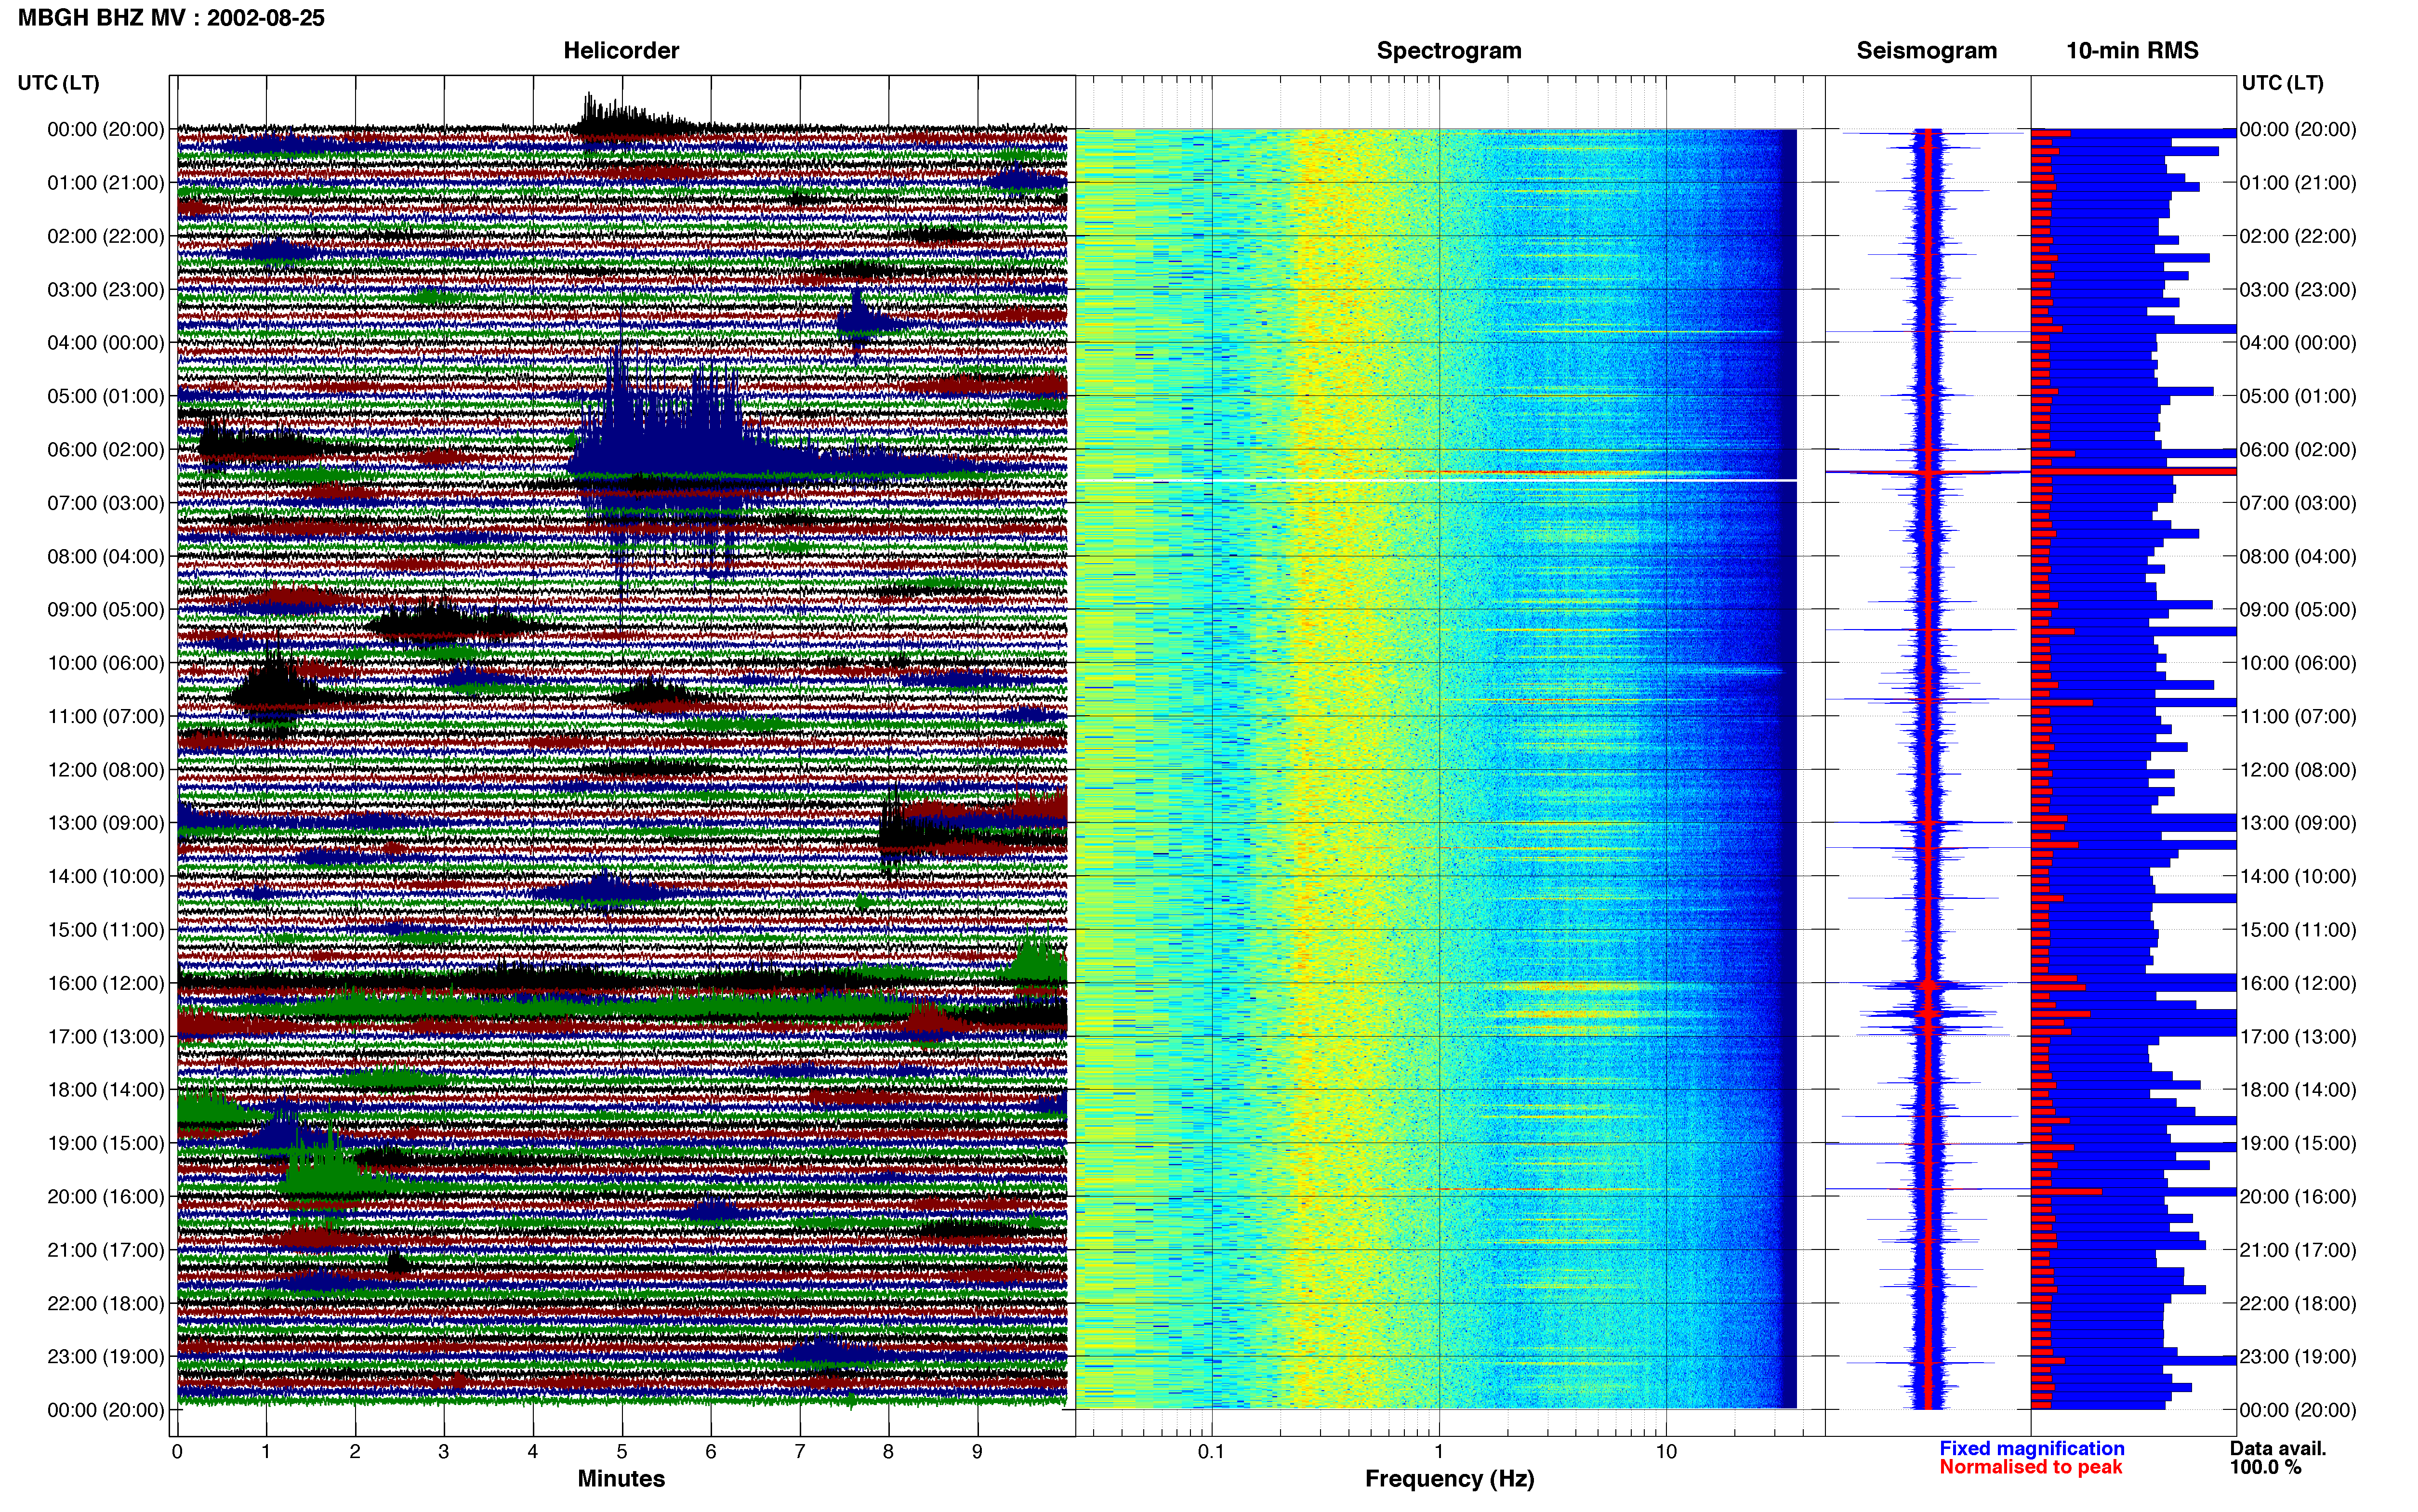Click frequency tick label 1

pos(1439,1451)
